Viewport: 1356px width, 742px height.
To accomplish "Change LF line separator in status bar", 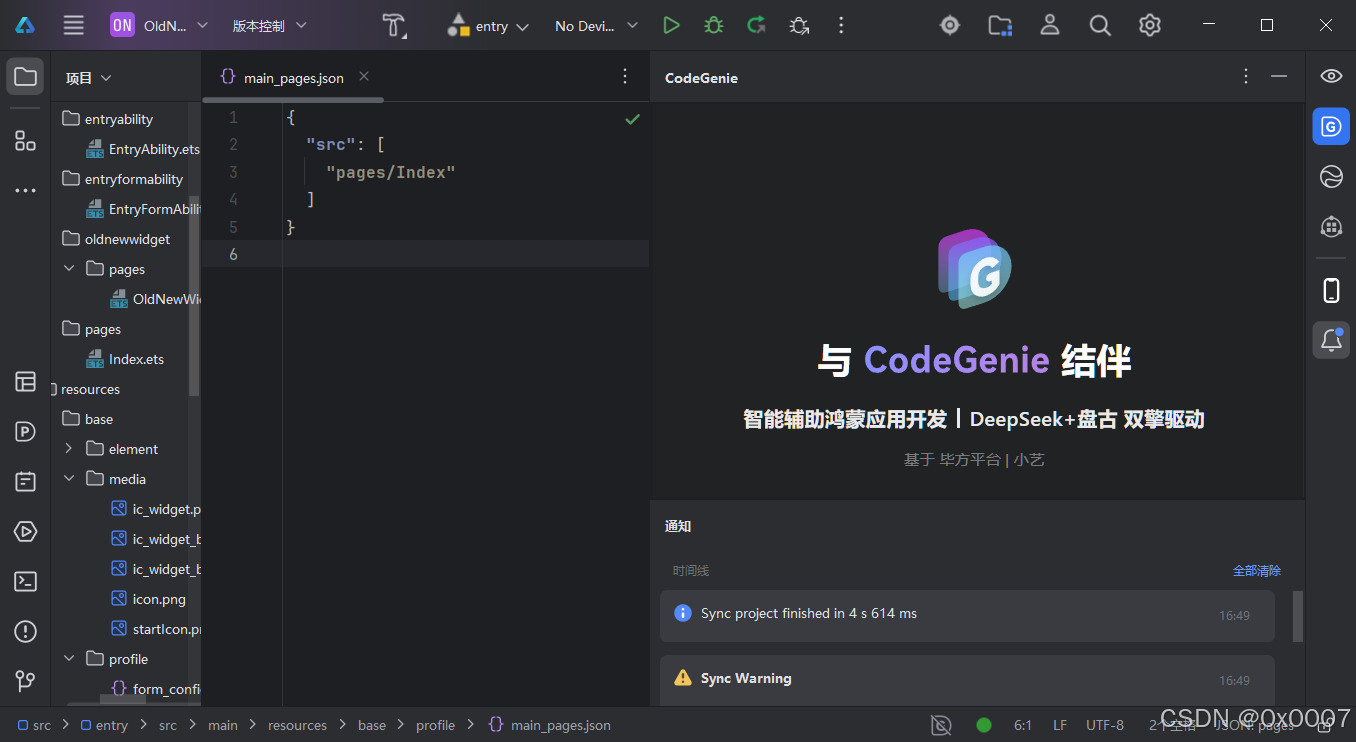I will [1060, 725].
